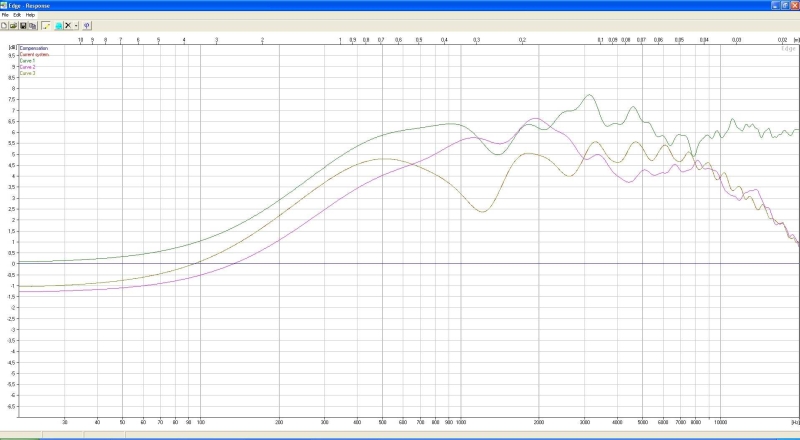Screen dimensions: 800x440
Task: Click the Copy toolbar icon
Action: pos(32,25)
